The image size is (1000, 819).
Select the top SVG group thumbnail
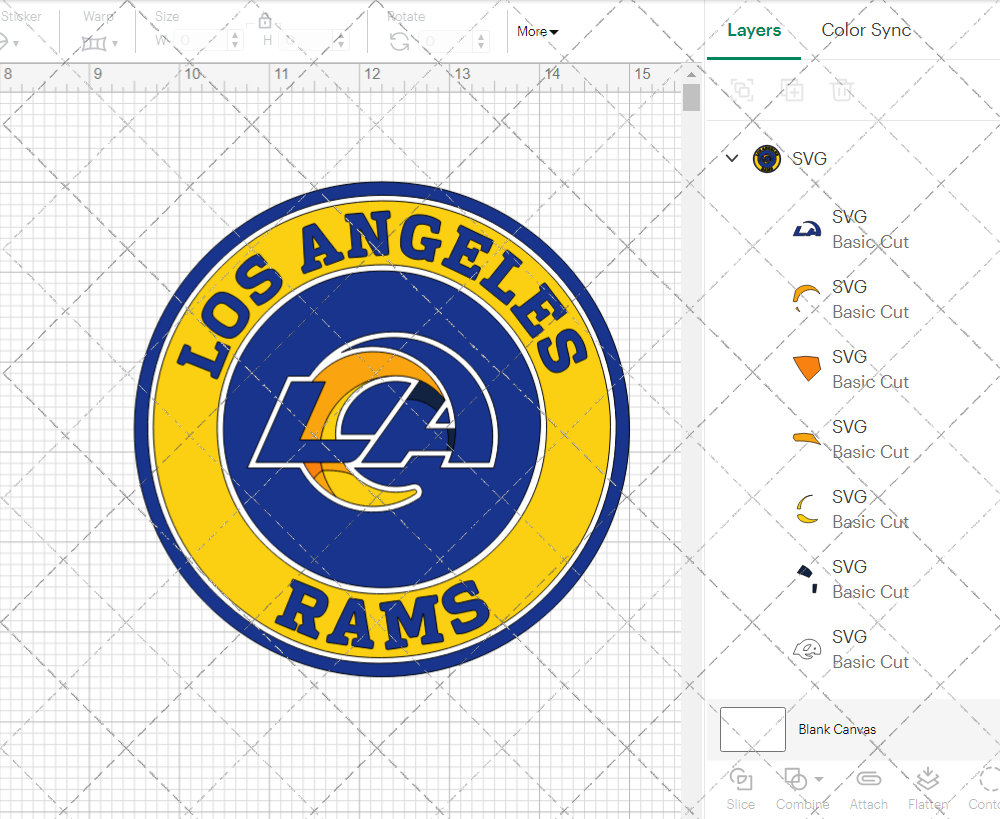tap(767, 159)
